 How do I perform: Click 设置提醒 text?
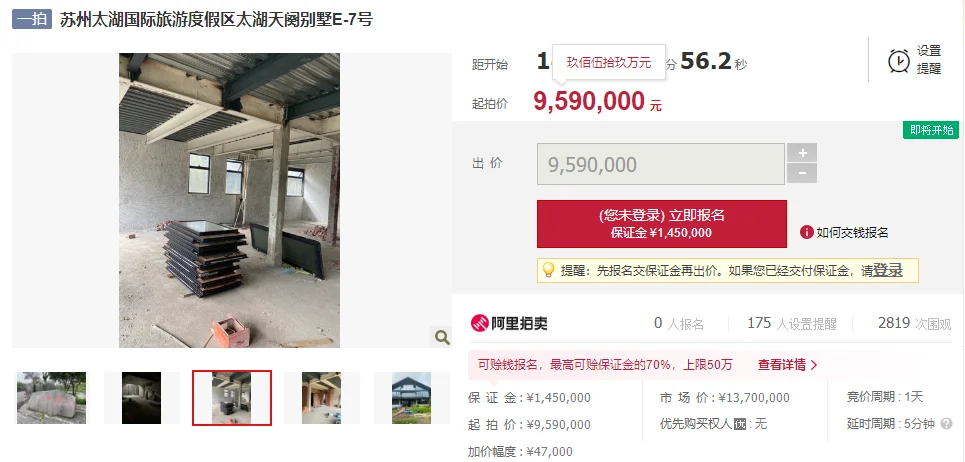click(929, 60)
